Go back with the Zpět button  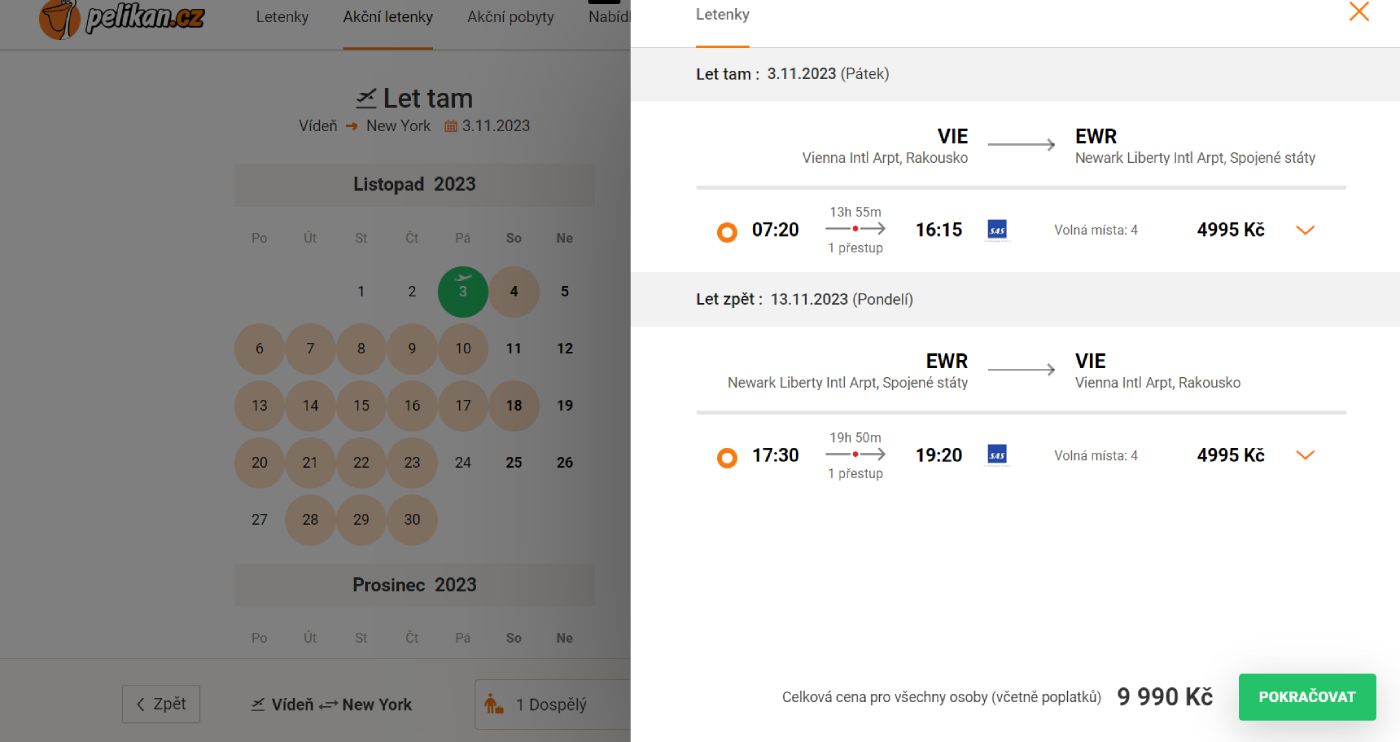click(x=161, y=704)
